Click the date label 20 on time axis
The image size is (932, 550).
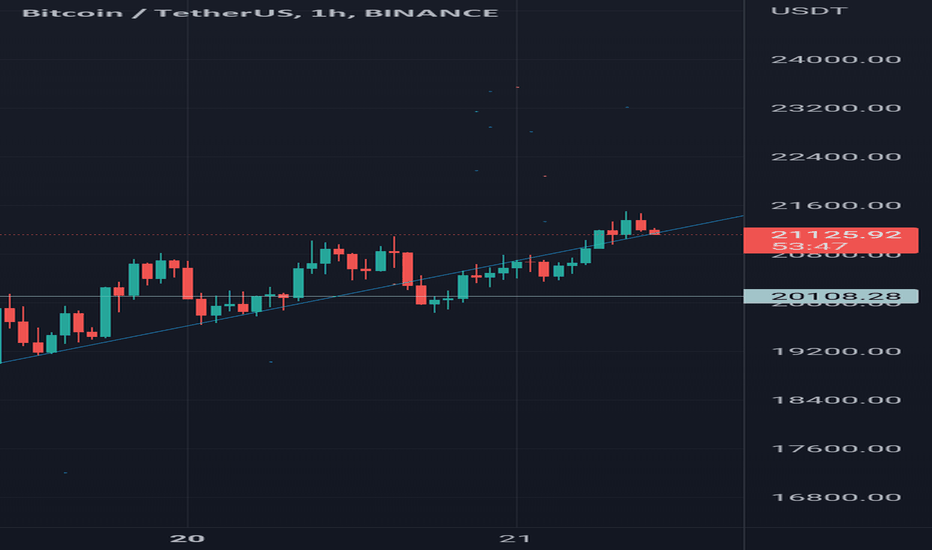click(x=187, y=539)
